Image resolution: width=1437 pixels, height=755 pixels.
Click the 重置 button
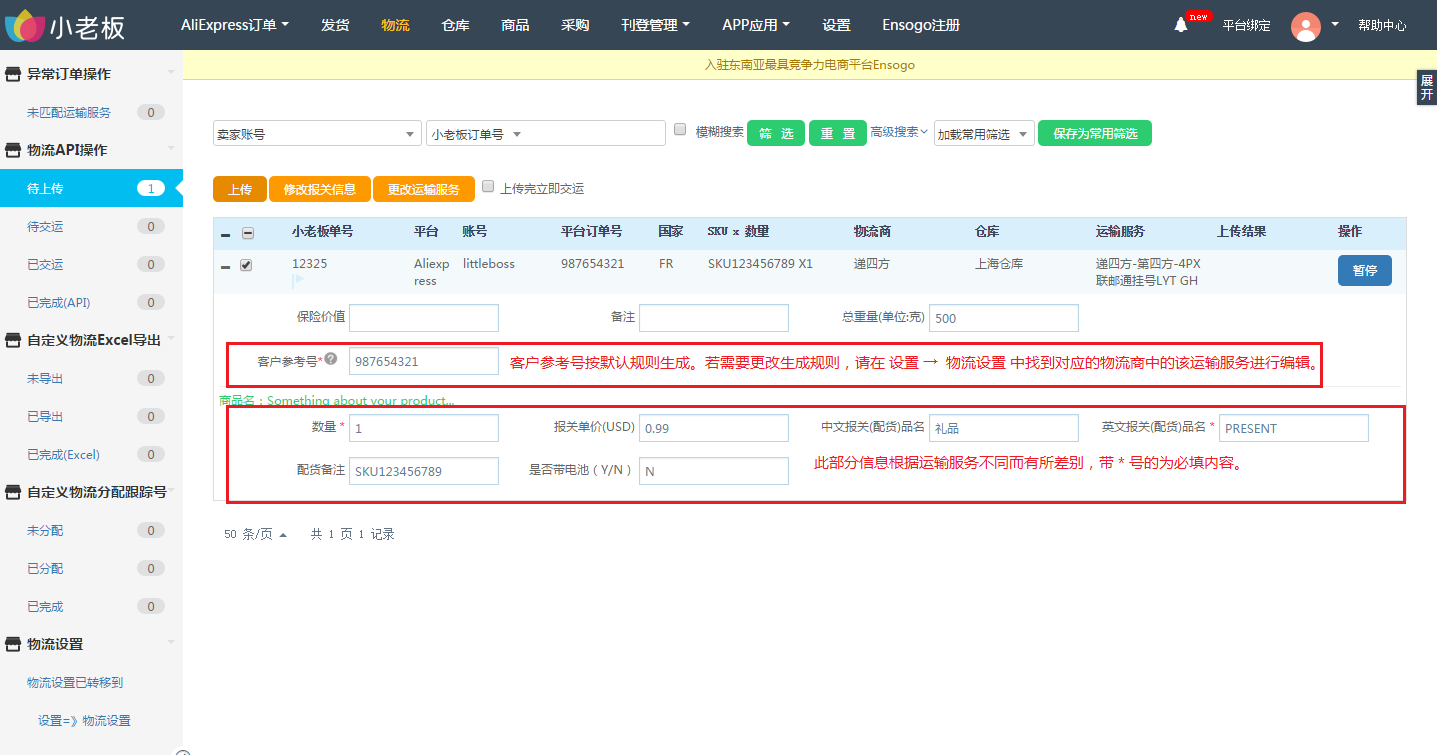coord(838,133)
